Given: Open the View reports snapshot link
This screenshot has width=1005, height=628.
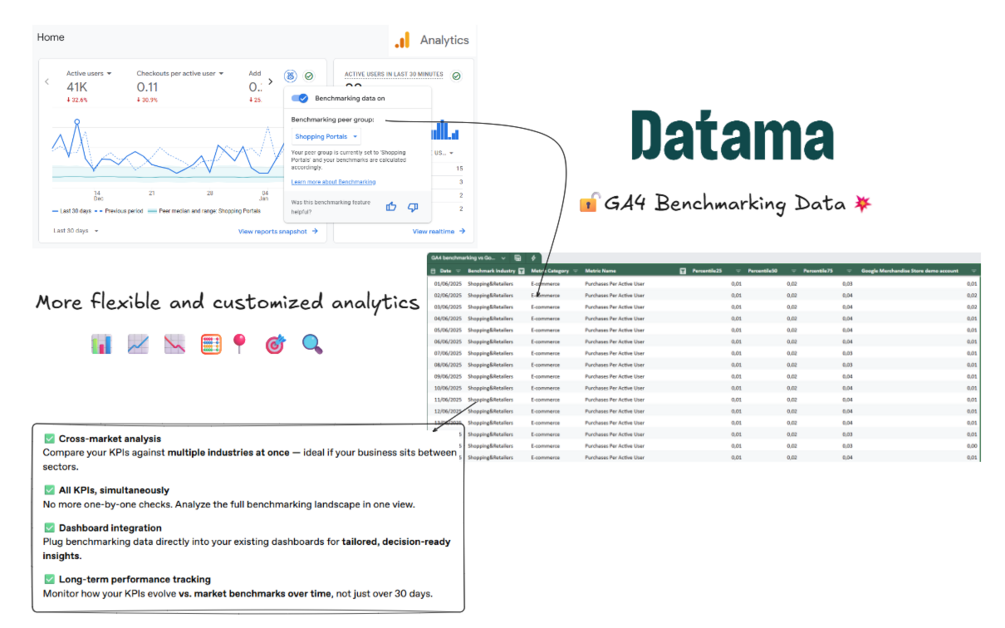Looking at the screenshot, I should pyautogui.click(x=278, y=231).
